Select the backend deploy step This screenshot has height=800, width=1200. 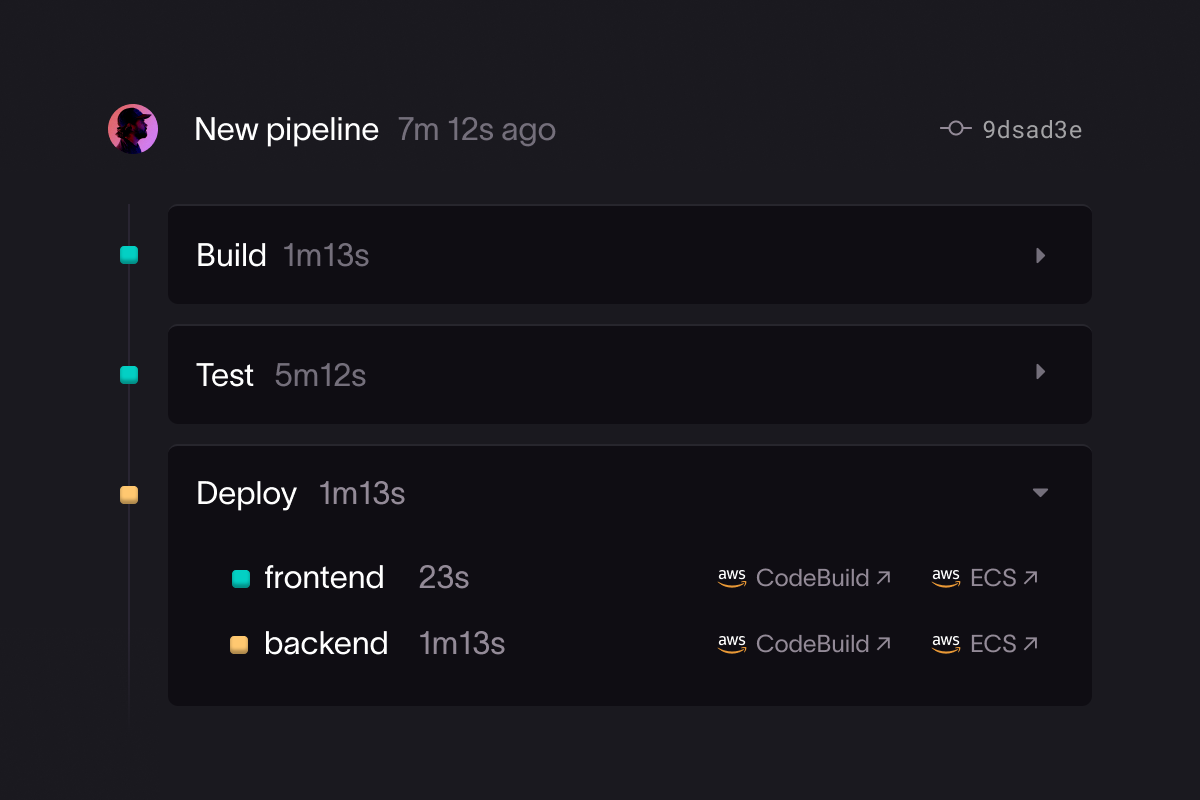click(x=326, y=644)
